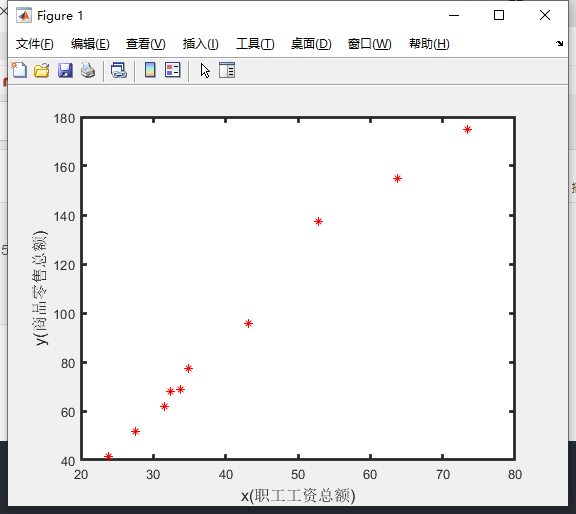Screen dimensions: 576x514
Task: Print the figure with the printer icon
Action: pyautogui.click(x=88, y=70)
